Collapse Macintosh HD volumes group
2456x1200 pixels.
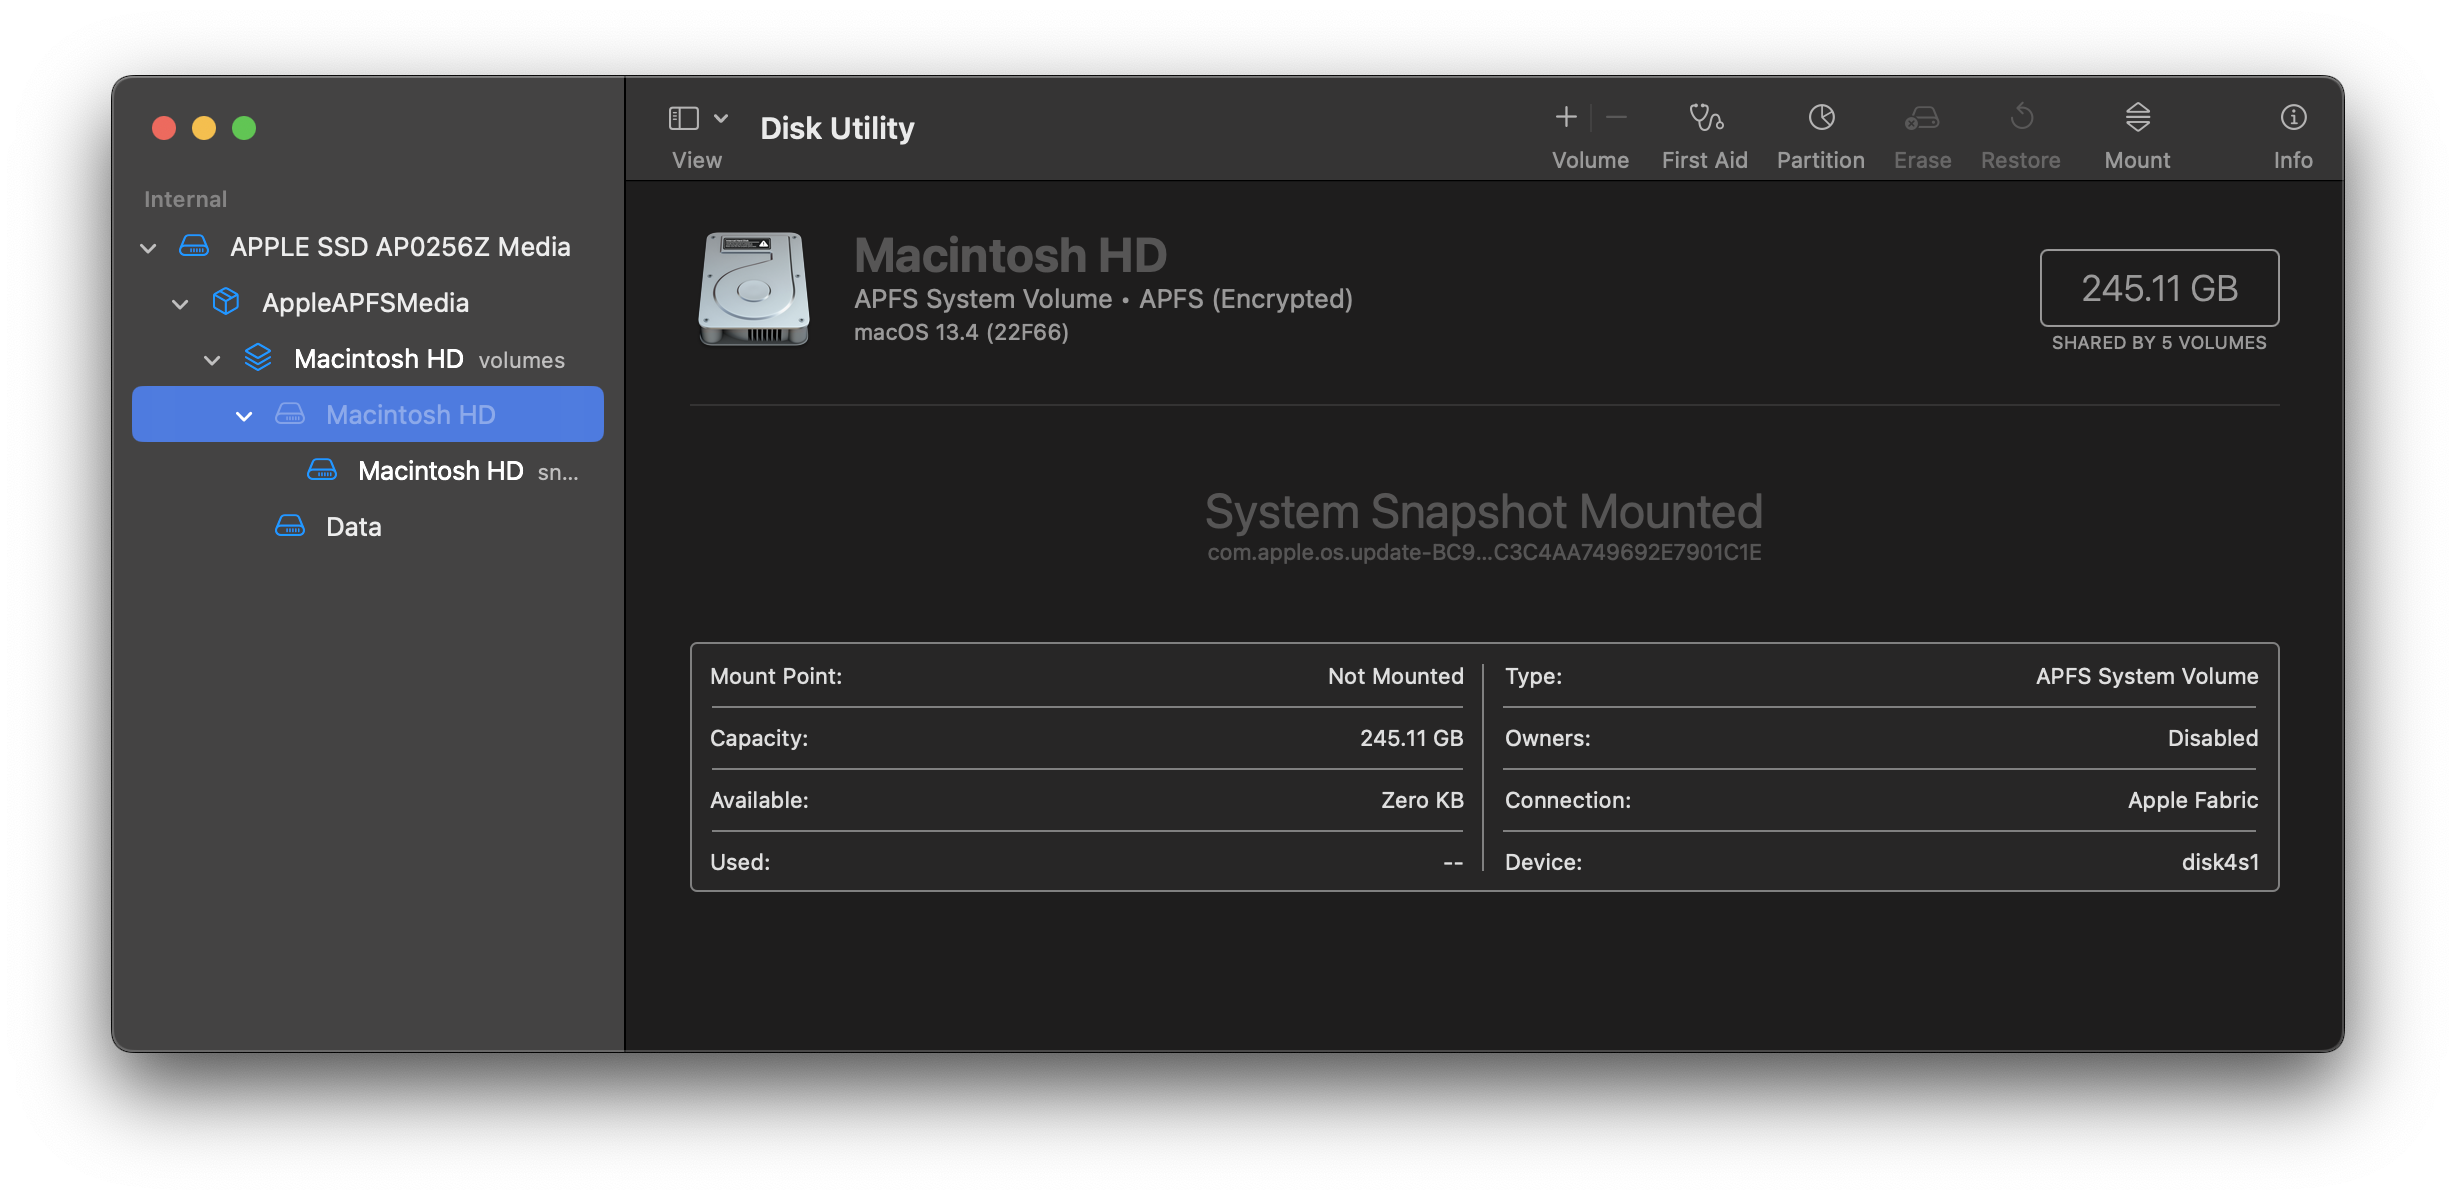pyautogui.click(x=213, y=360)
